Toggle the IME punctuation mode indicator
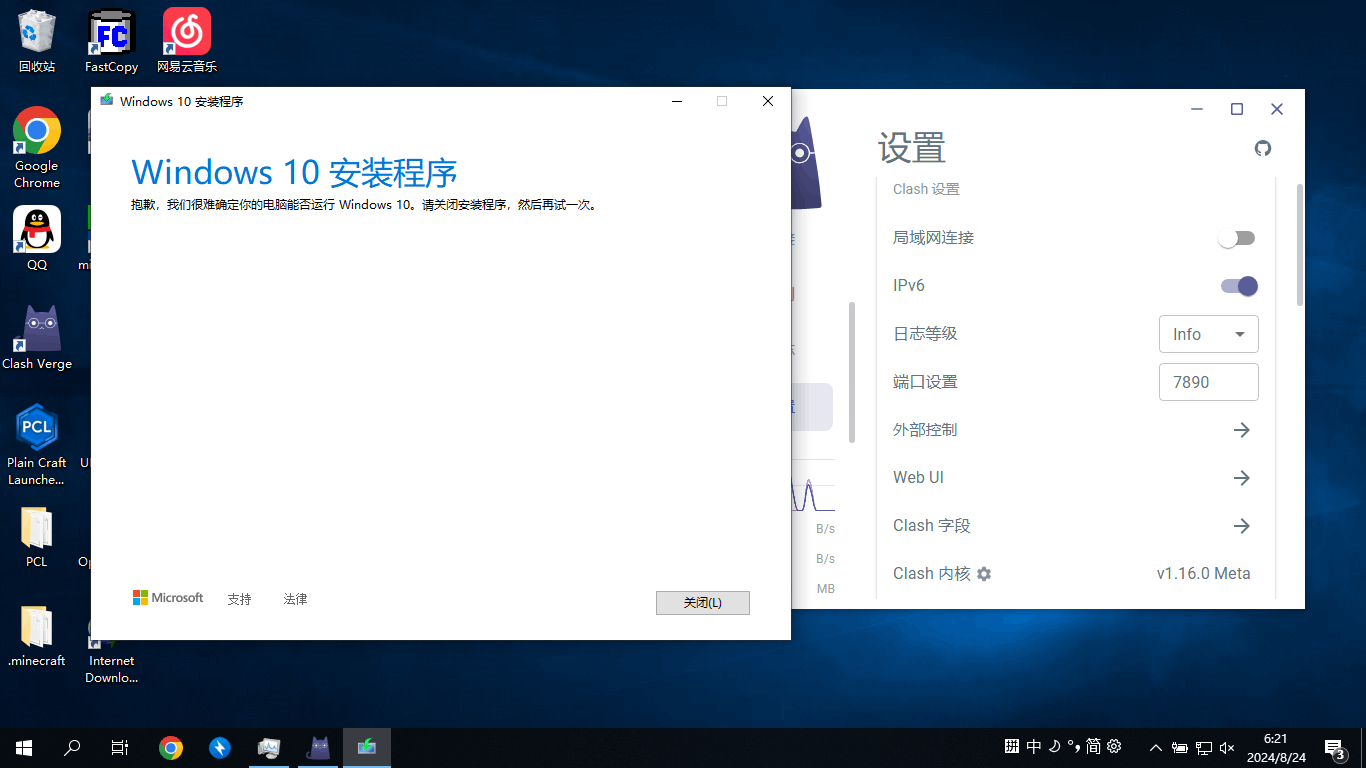This screenshot has width=1366, height=768. (x=1073, y=746)
